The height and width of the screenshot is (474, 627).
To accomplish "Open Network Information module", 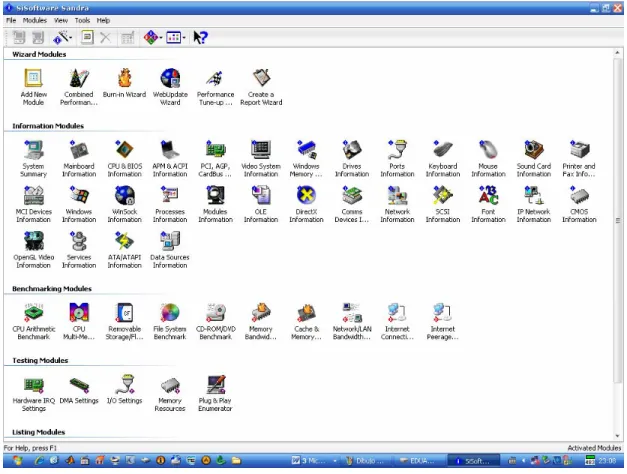I will [x=397, y=204].
